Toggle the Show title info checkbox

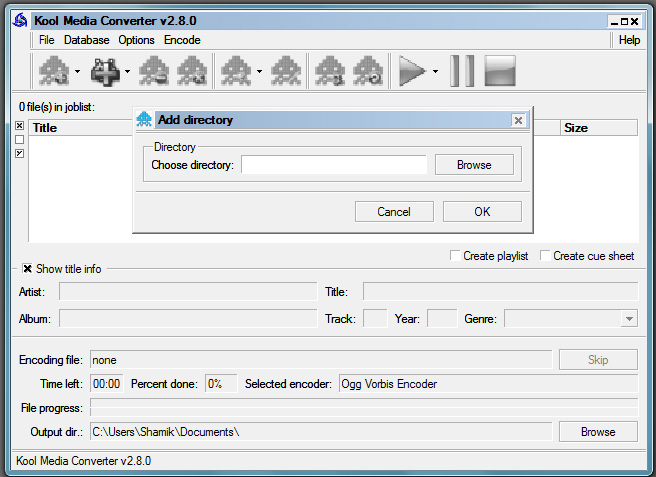coord(27,269)
